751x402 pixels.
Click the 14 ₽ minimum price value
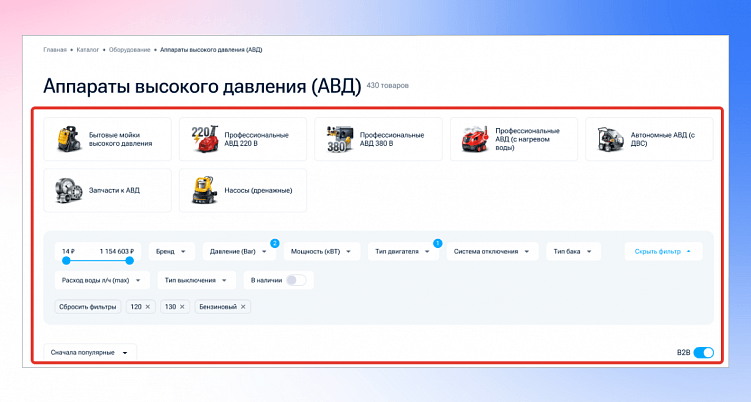[68, 251]
